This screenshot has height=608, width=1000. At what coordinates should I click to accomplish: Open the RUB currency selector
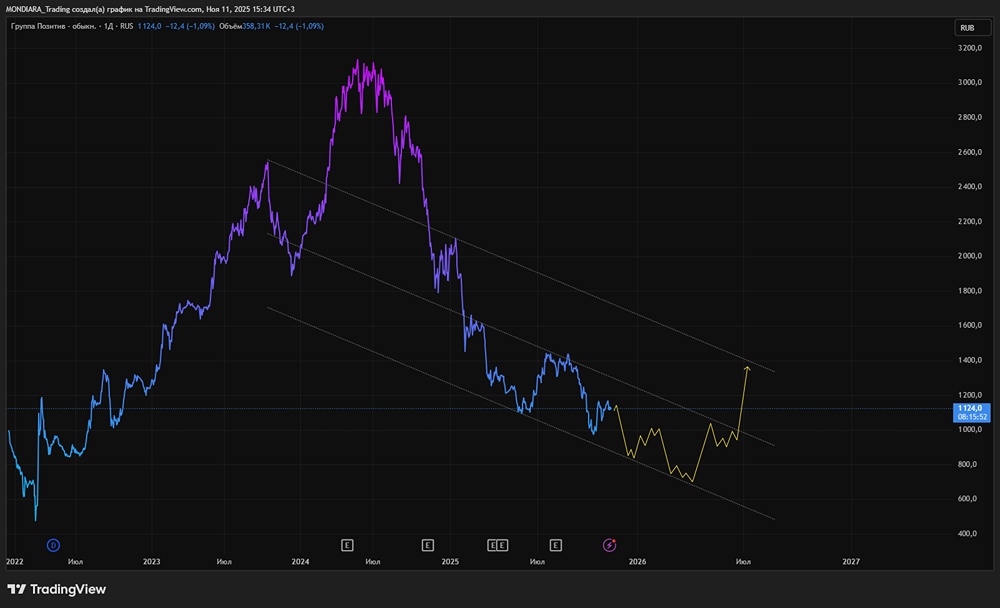[x=967, y=28]
